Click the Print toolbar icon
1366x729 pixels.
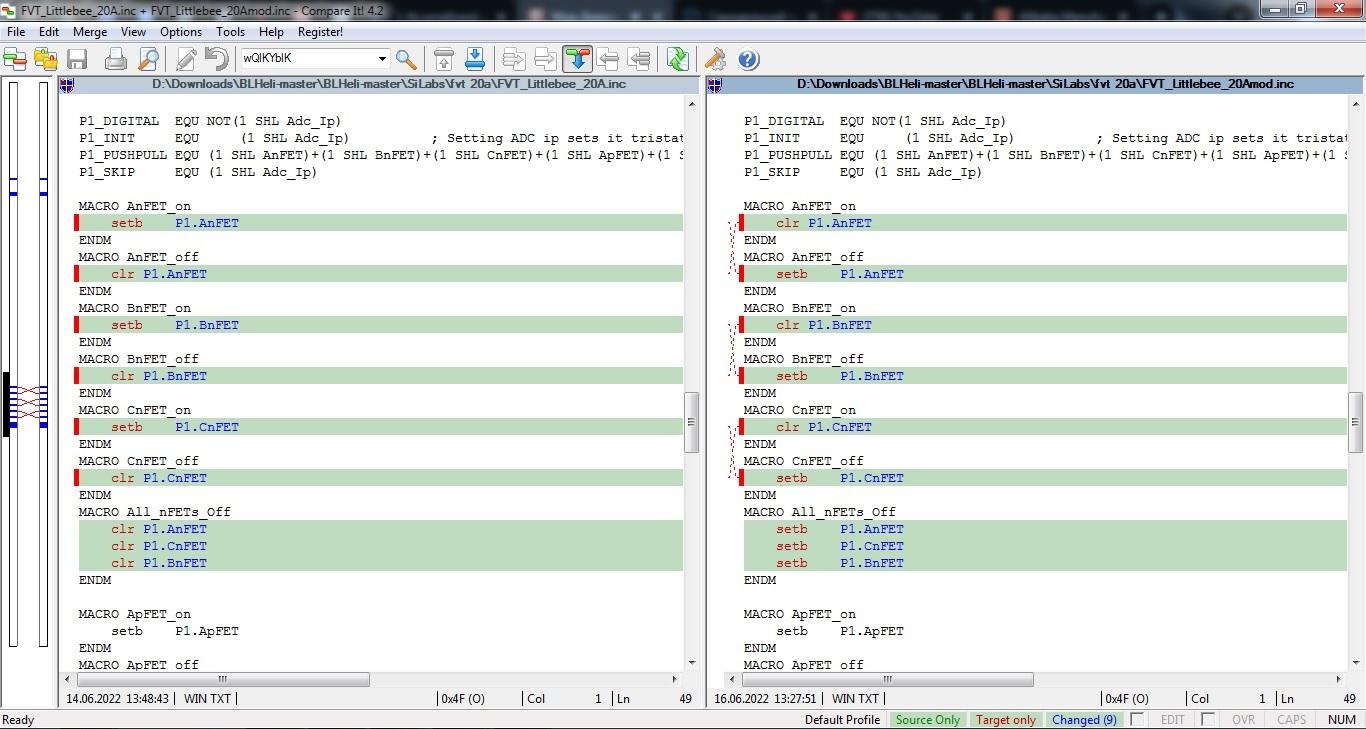[x=116, y=59]
